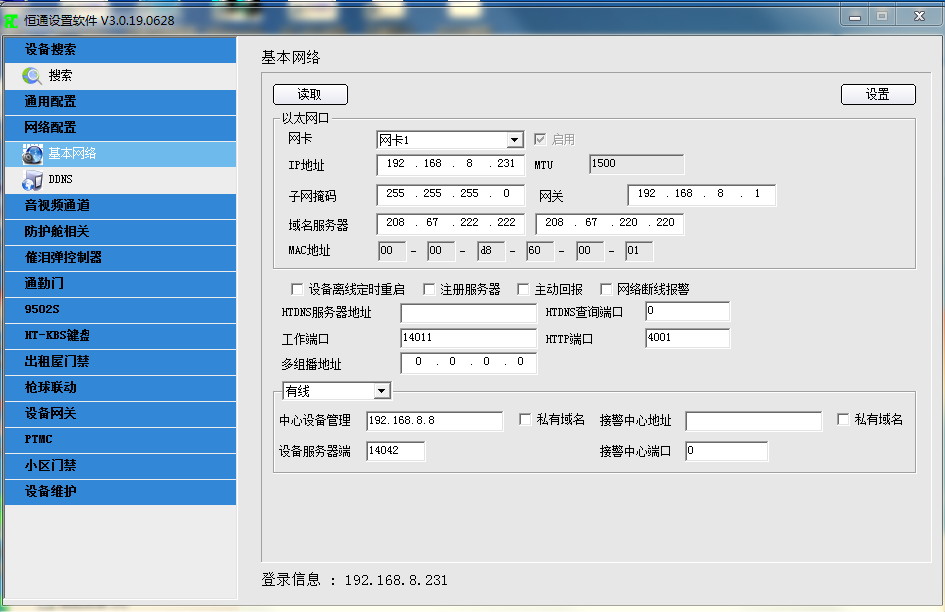Click the MAC address field showing 60
Screen dimensions: 945x612
pos(540,251)
